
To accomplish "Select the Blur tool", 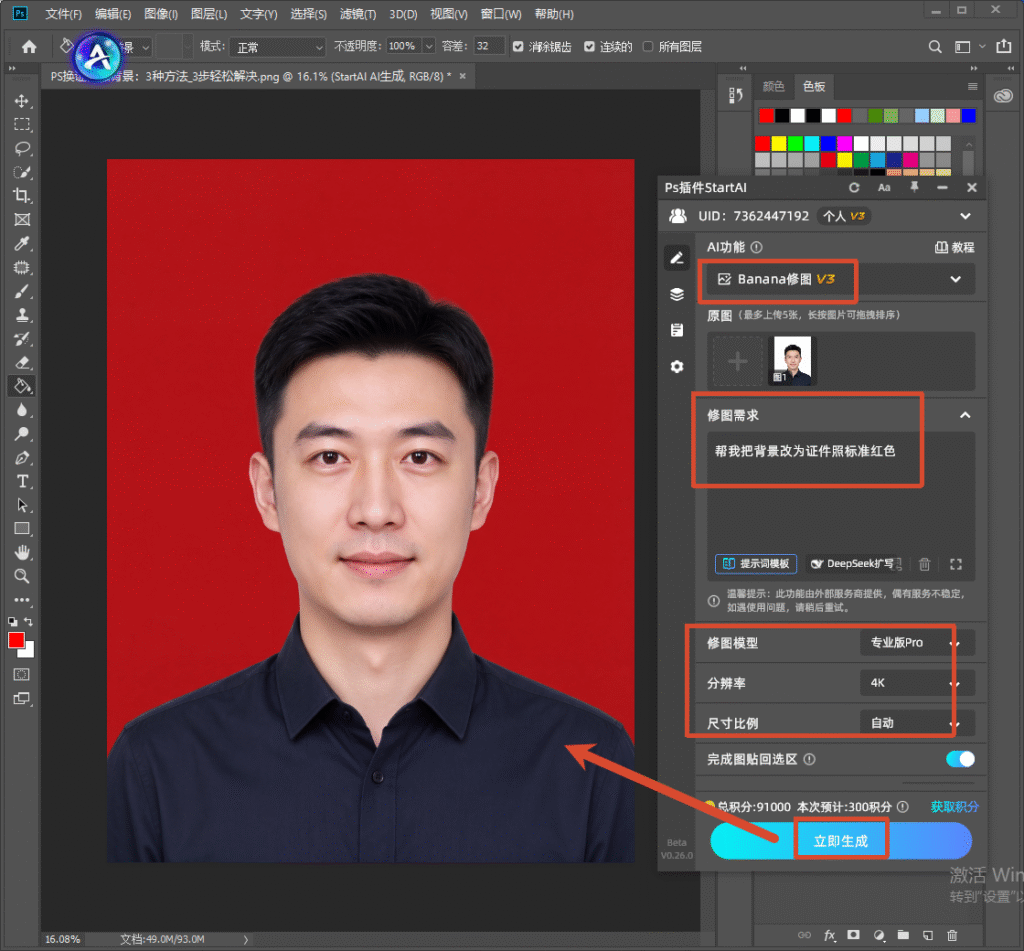I will (x=22, y=410).
